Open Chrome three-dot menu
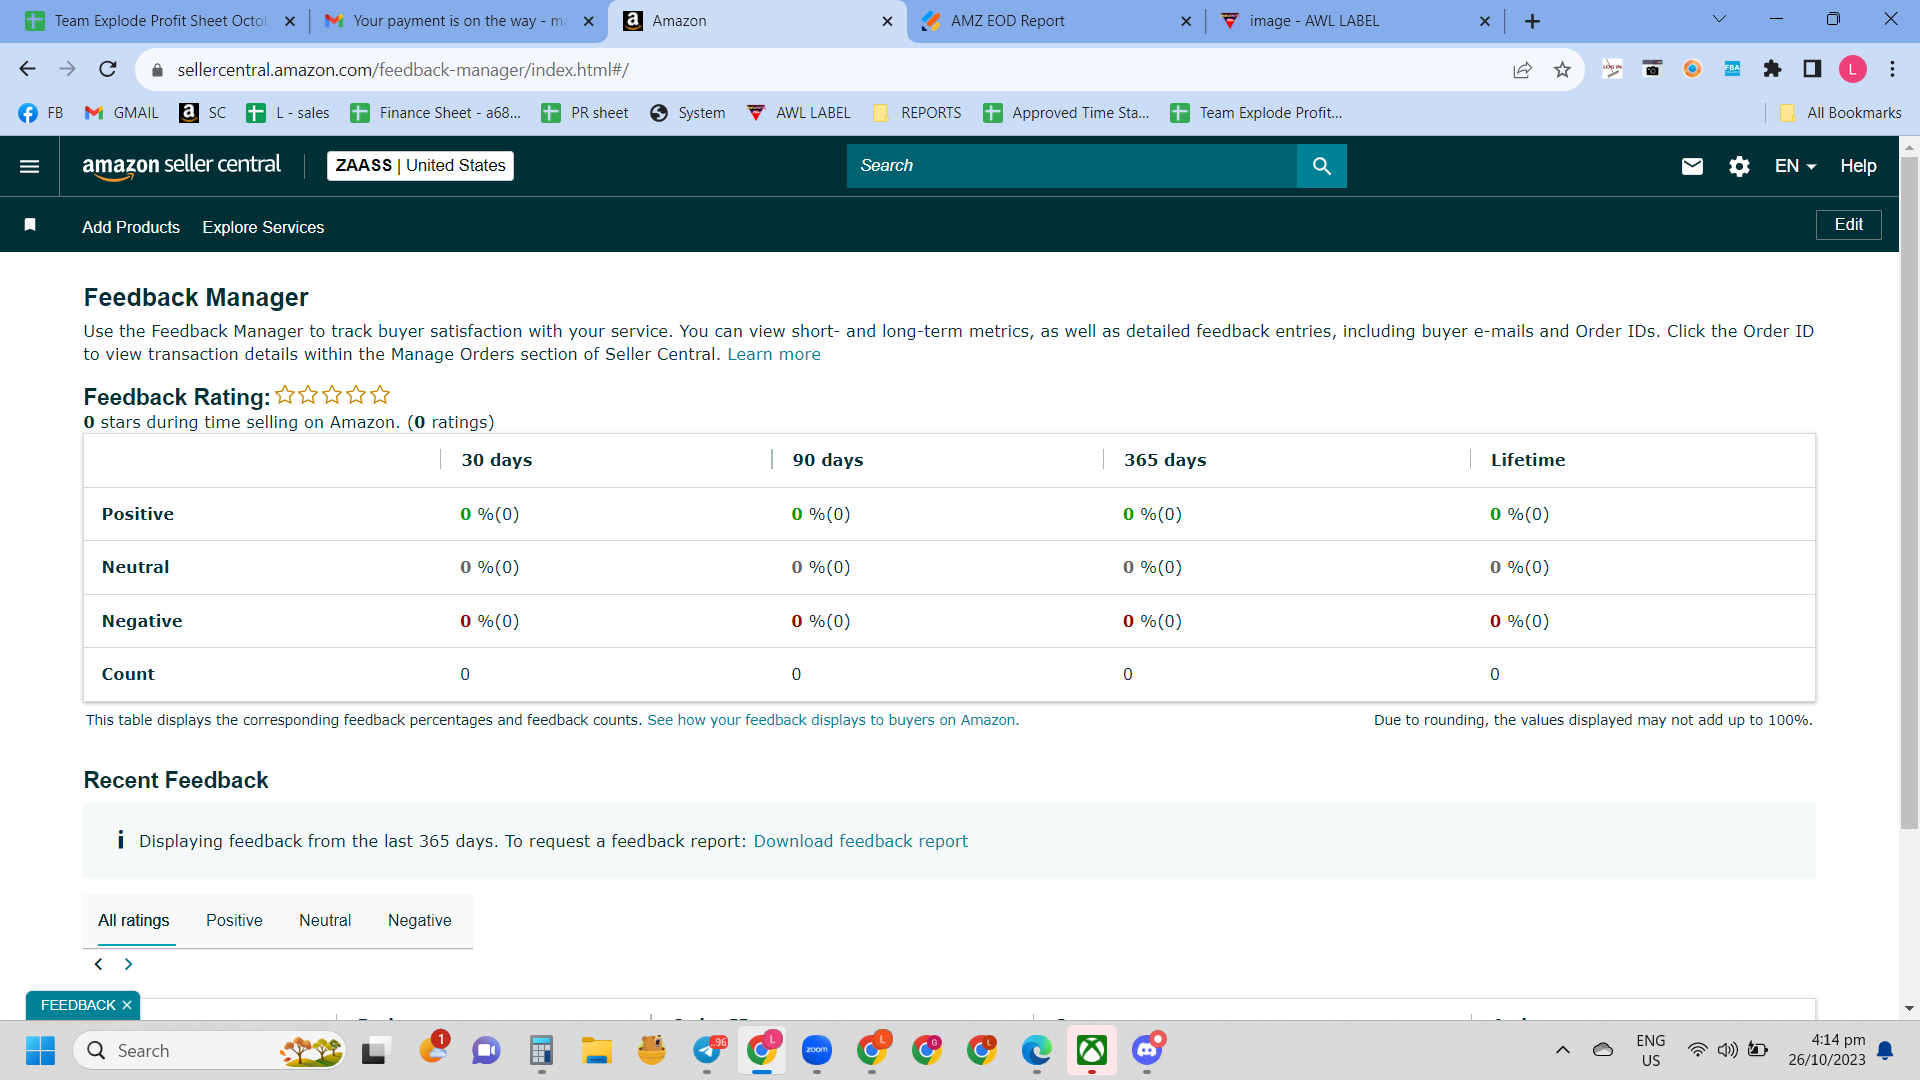The image size is (1920, 1080). point(1892,69)
